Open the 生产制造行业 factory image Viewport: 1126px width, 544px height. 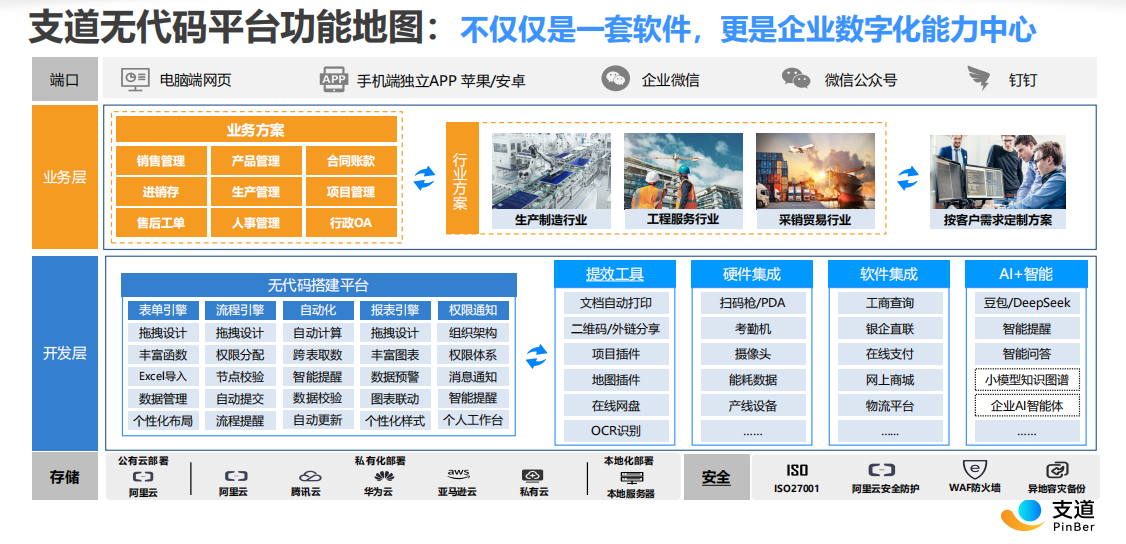pos(551,171)
